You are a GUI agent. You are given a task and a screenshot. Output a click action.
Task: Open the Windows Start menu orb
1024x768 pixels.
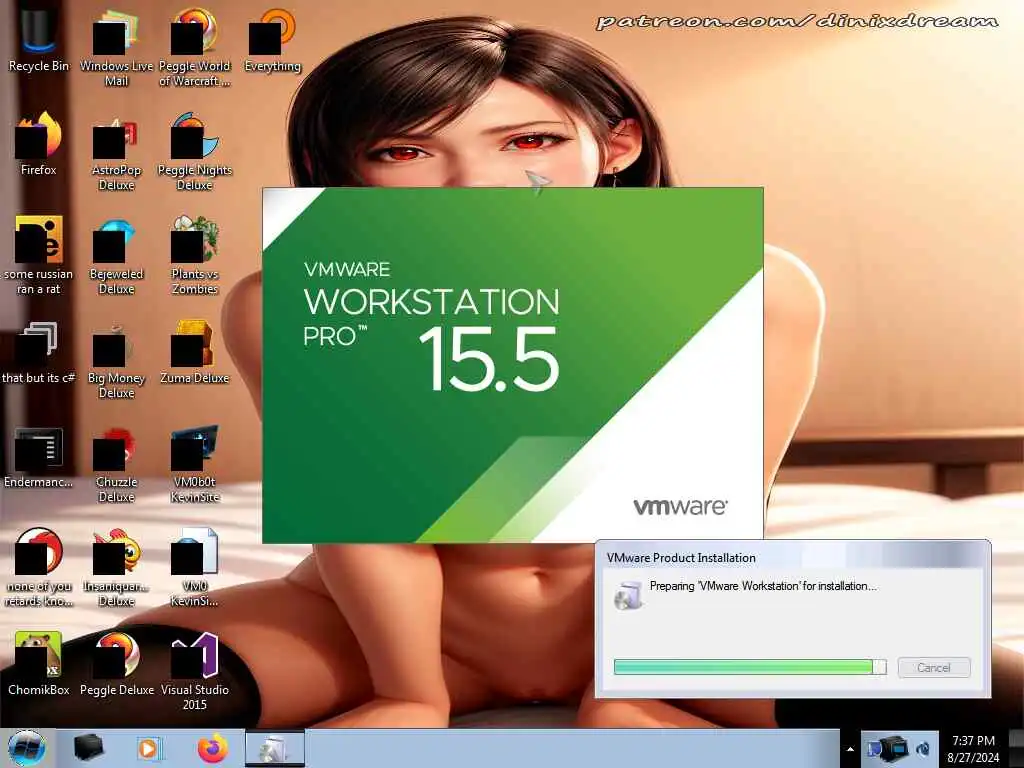[x=27, y=748]
